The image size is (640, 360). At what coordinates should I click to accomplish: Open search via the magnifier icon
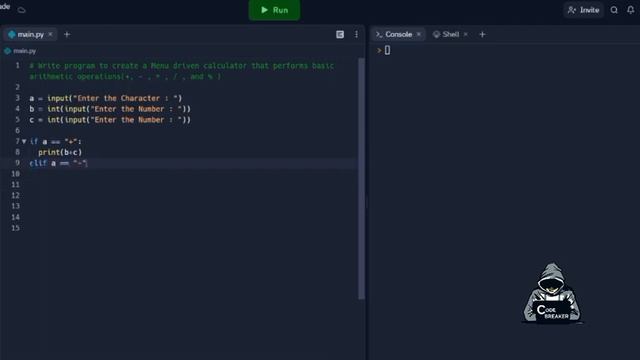[x=614, y=10]
